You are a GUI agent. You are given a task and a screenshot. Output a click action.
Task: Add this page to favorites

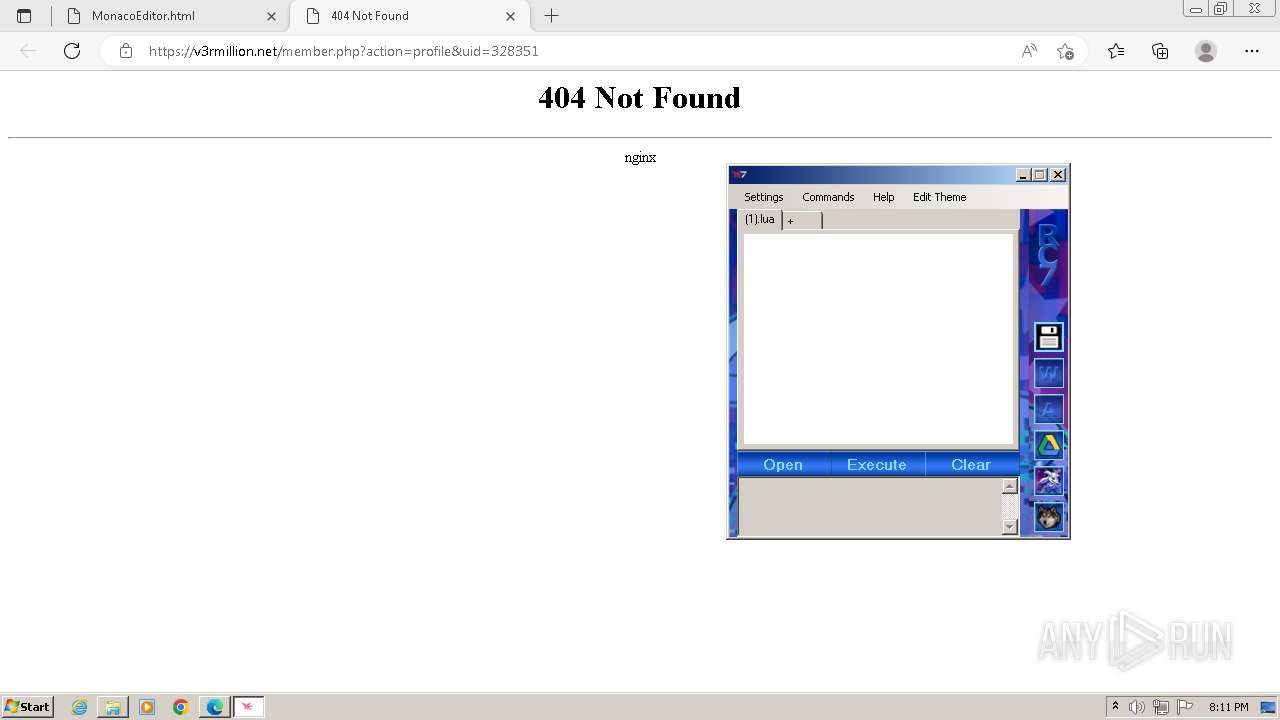1065,51
